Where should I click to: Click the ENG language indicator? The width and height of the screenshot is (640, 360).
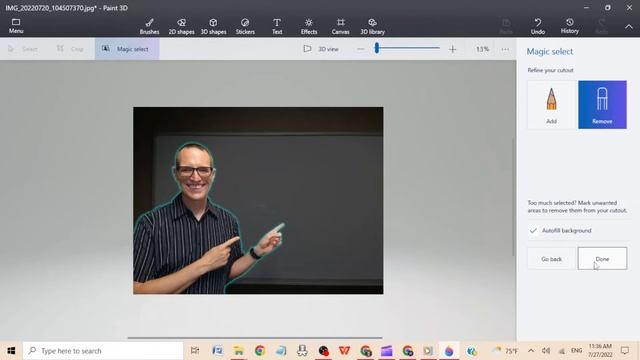click(576, 351)
